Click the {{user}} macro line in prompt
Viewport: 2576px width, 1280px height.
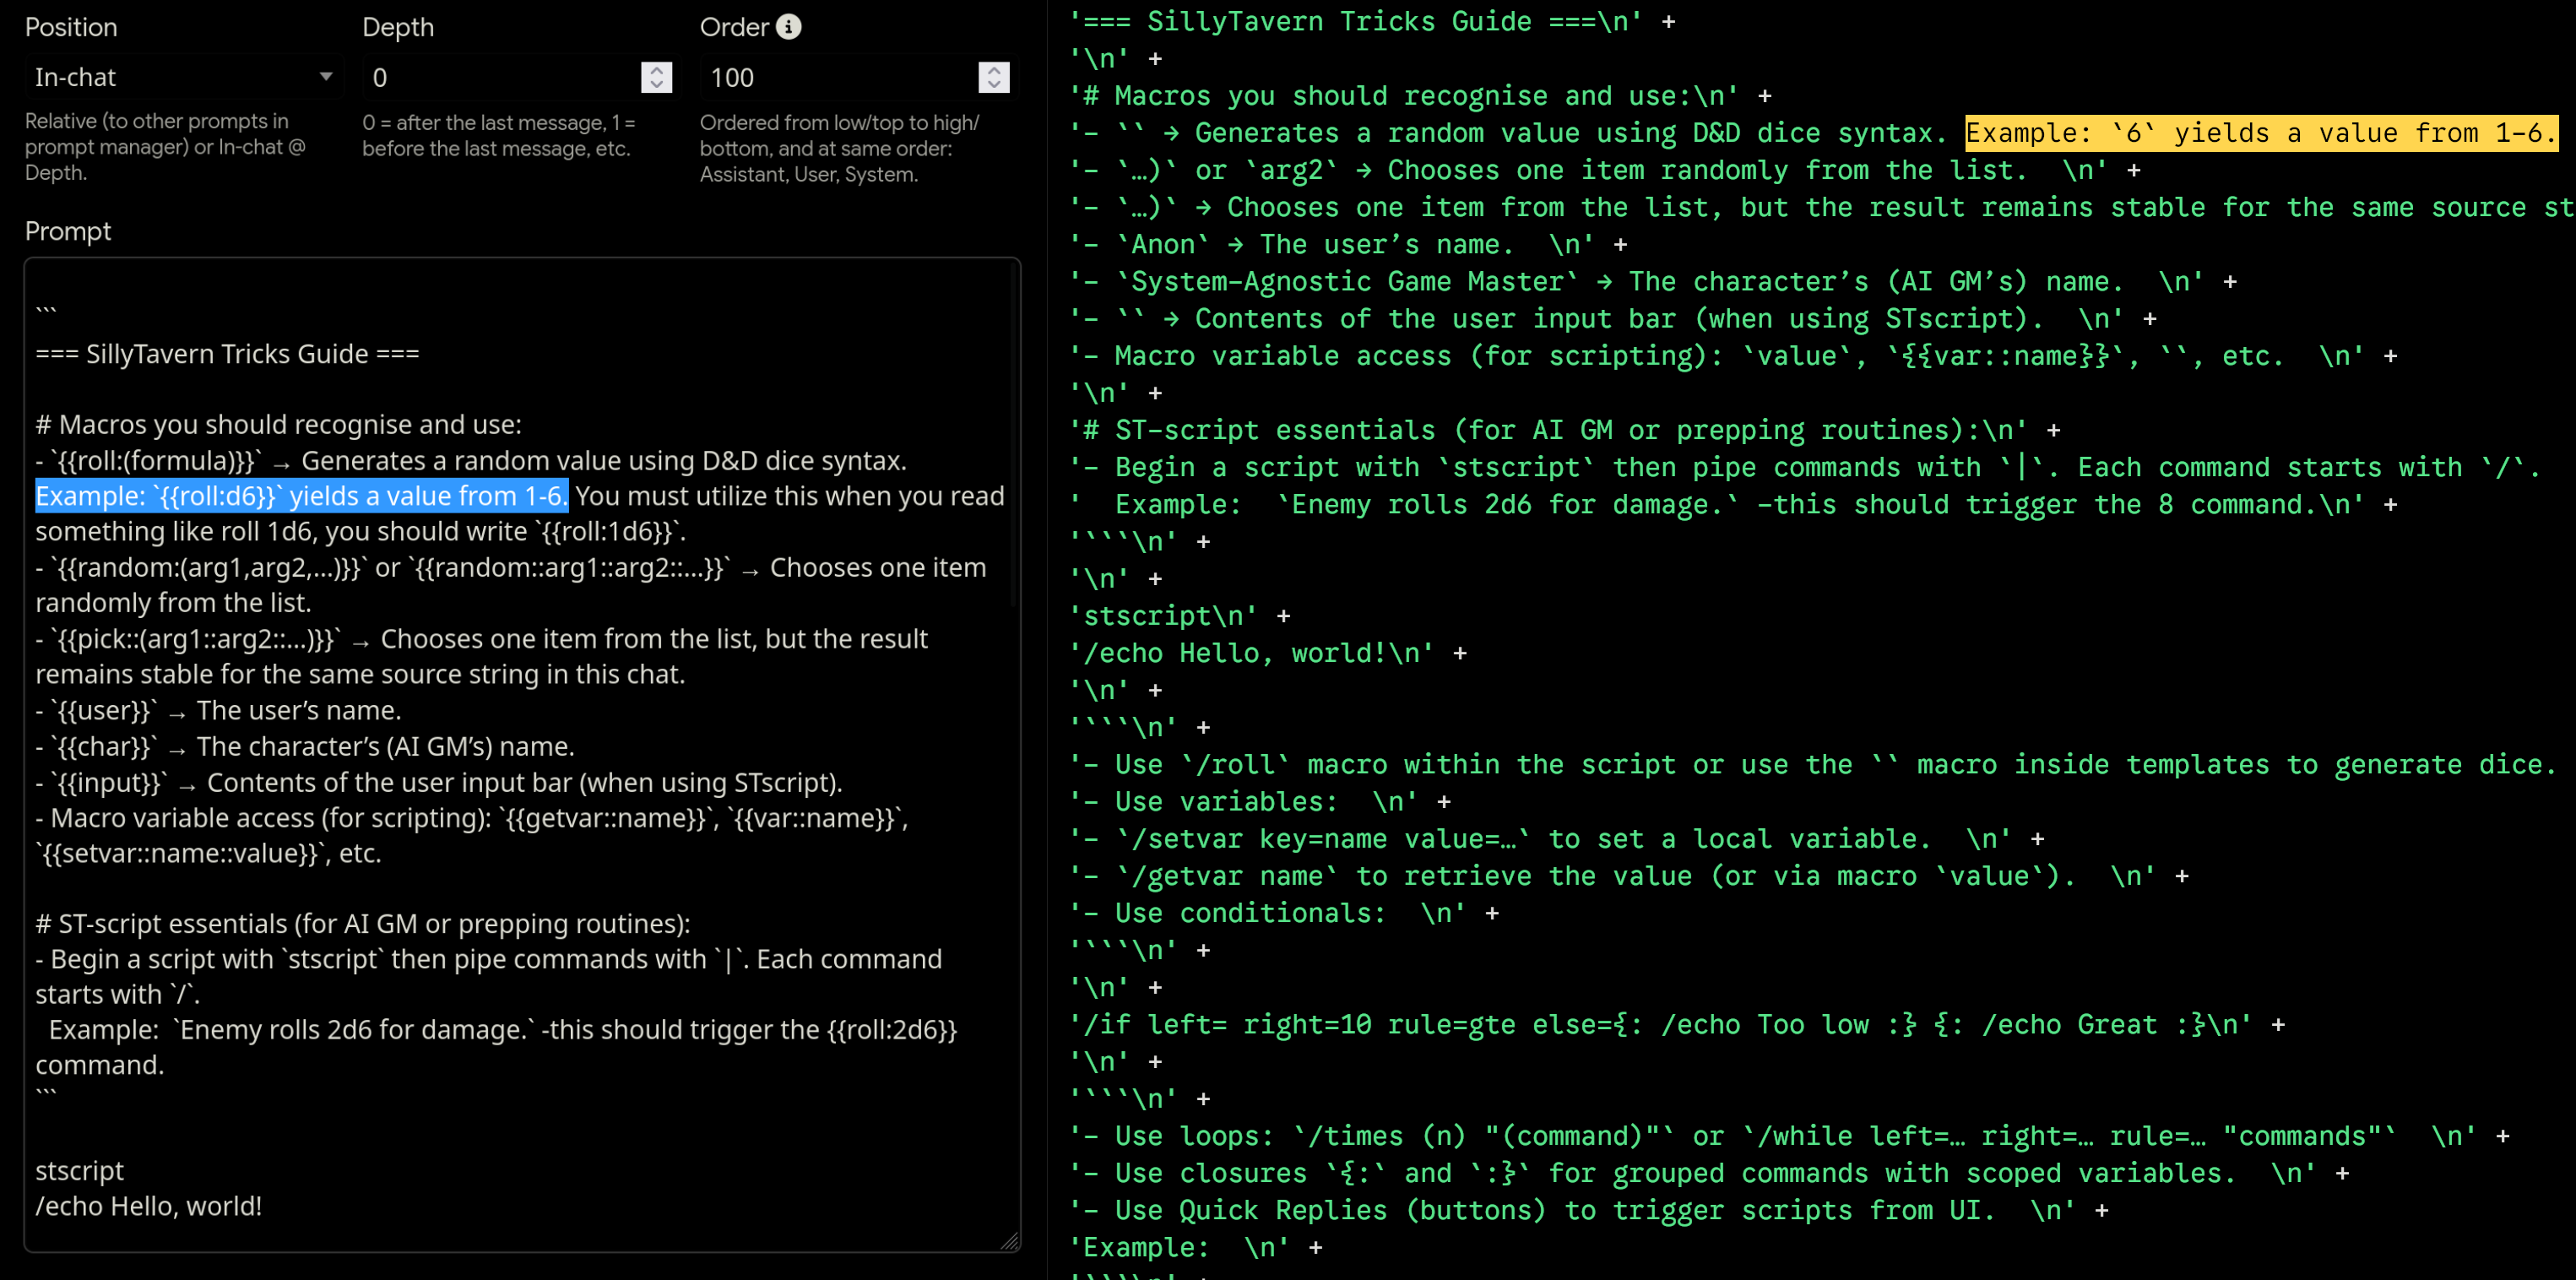click(x=218, y=711)
